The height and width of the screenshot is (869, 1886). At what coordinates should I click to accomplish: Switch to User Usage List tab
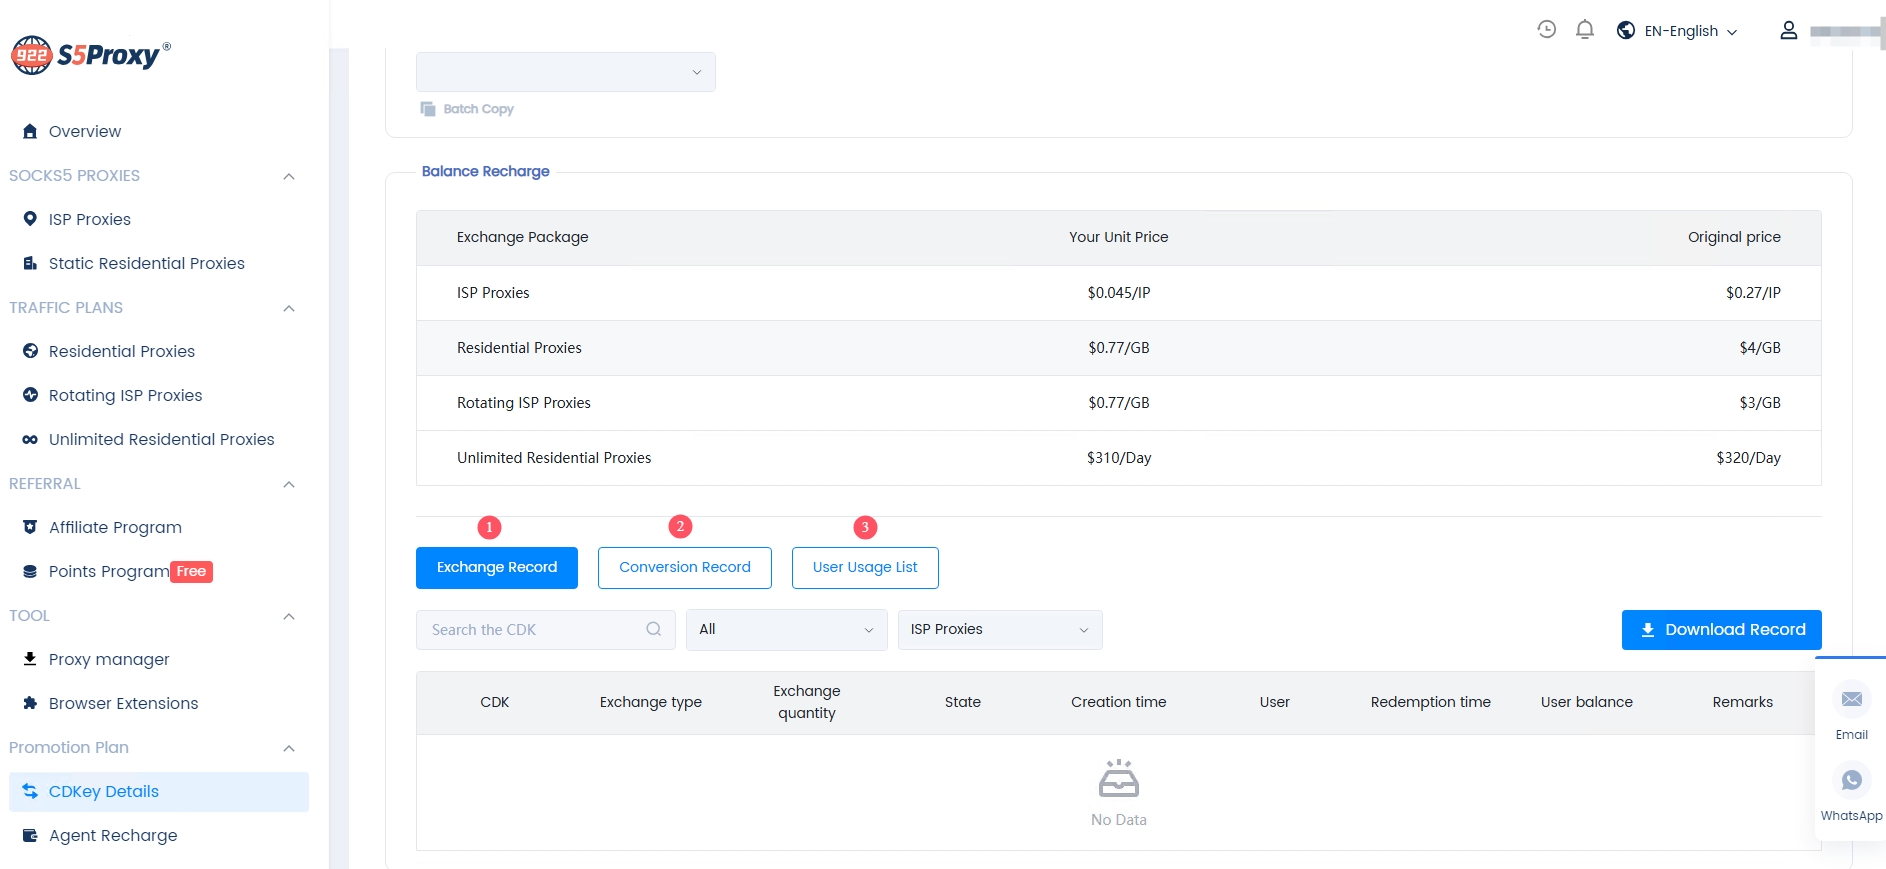864,568
